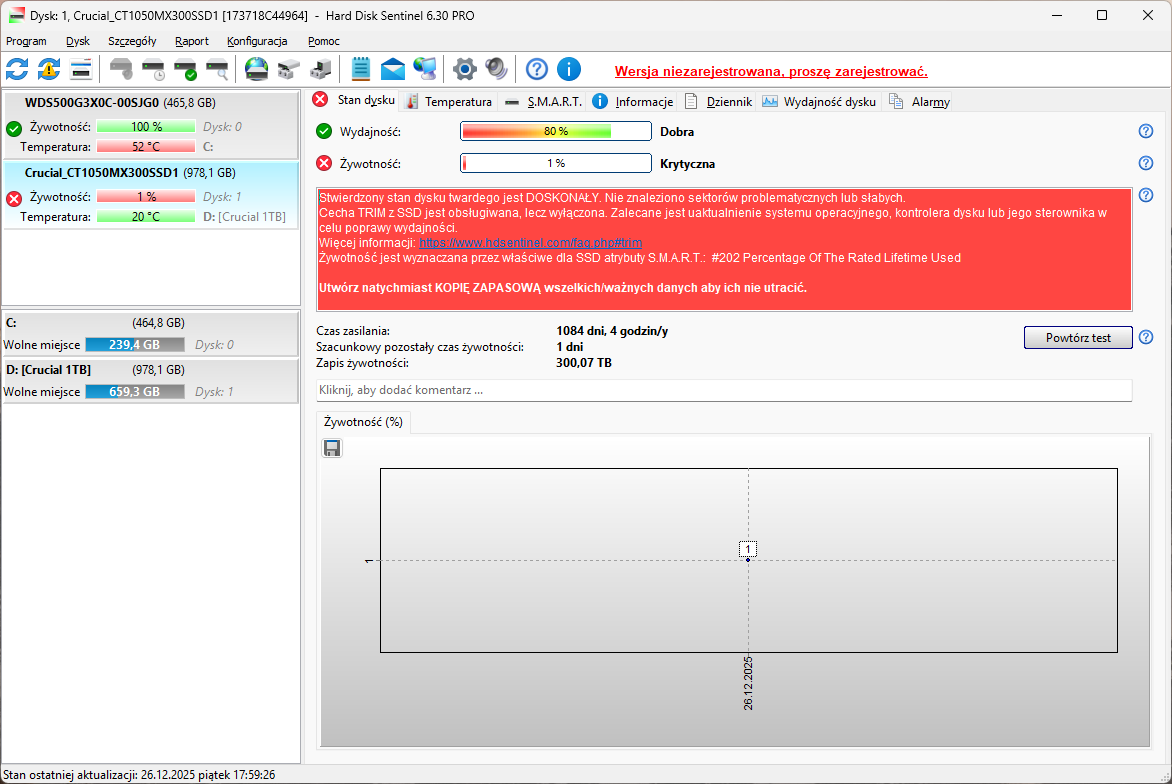1172x784 pixels.
Task: Click help icon beside the red status text
Action: click(x=1146, y=195)
